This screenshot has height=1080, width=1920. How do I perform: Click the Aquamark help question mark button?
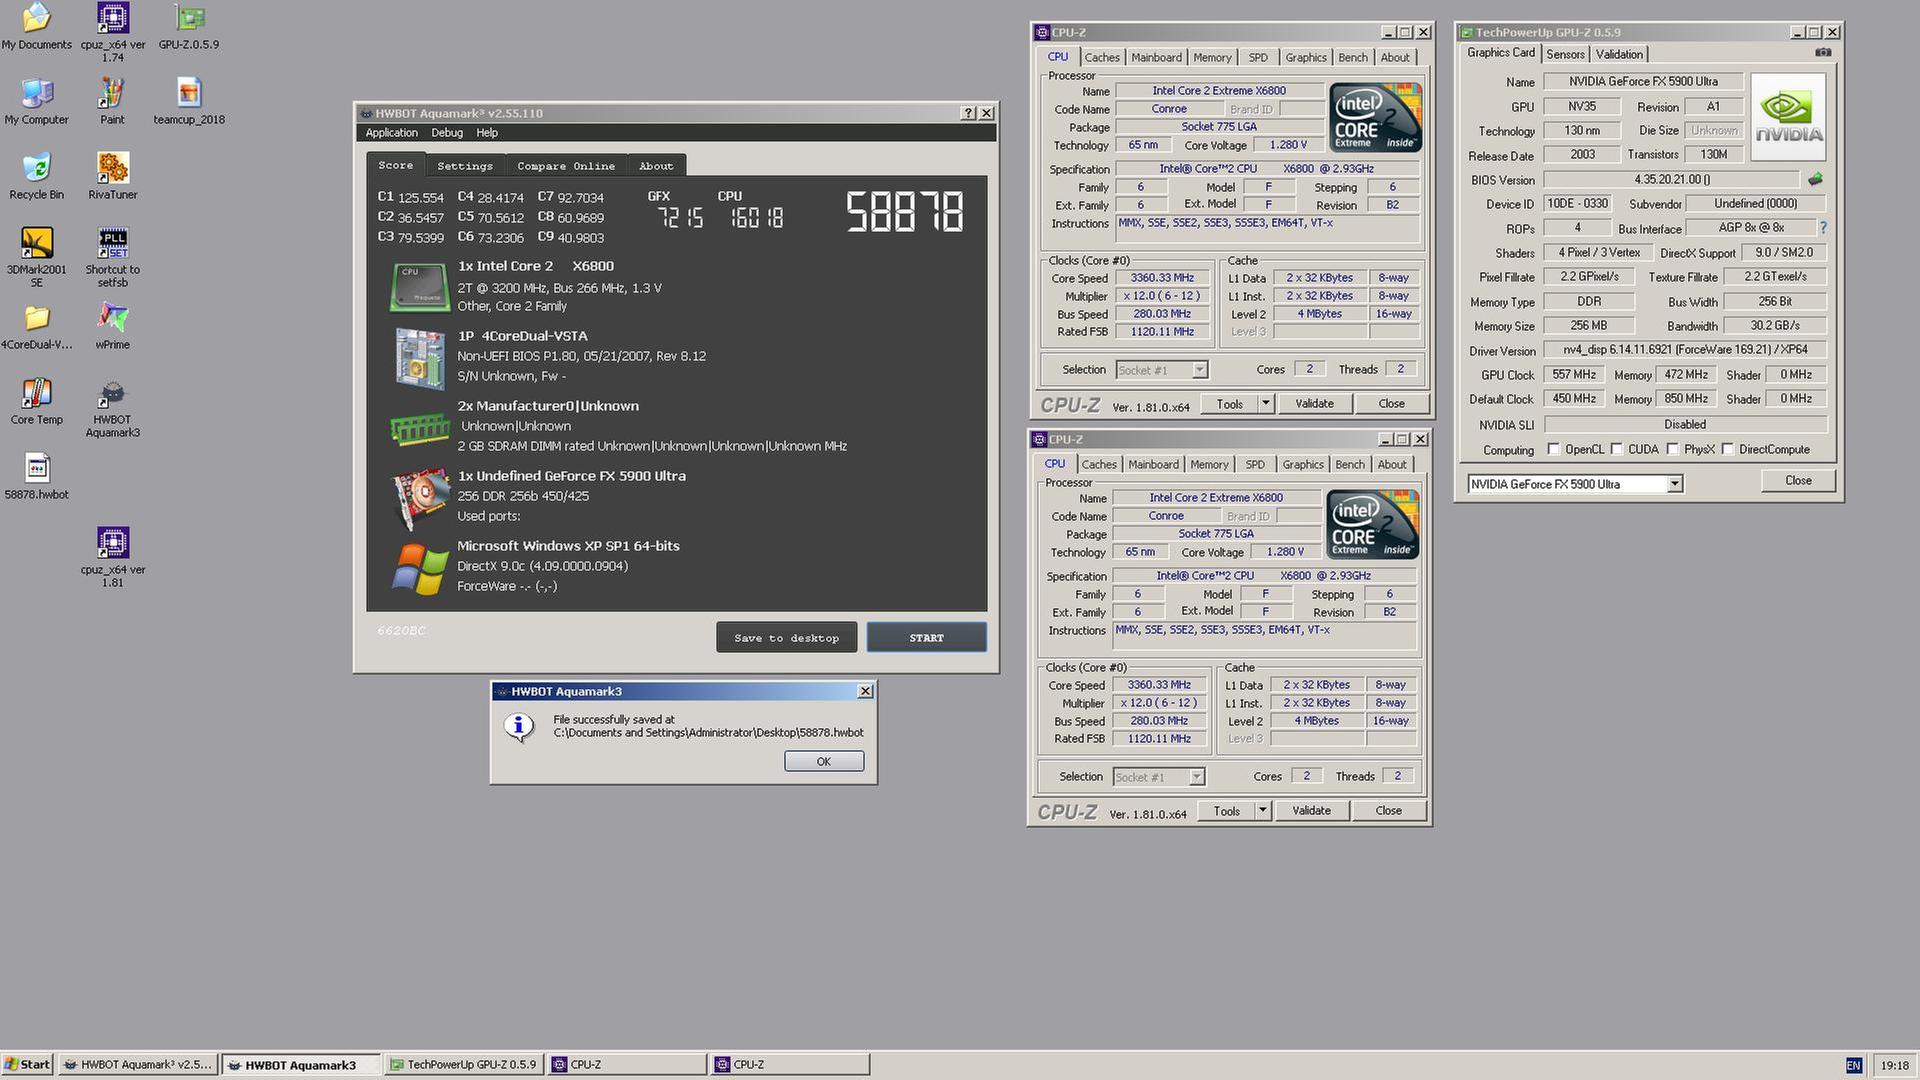[968, 113]
